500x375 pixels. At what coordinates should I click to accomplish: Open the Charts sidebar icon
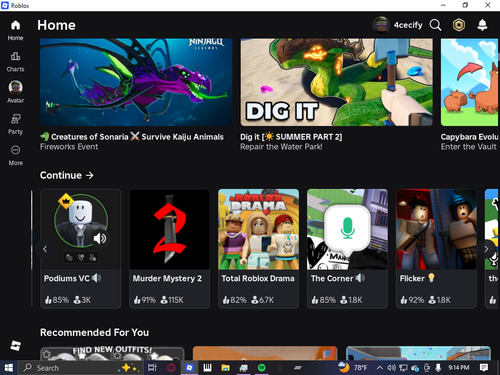(x=15, y=57)
